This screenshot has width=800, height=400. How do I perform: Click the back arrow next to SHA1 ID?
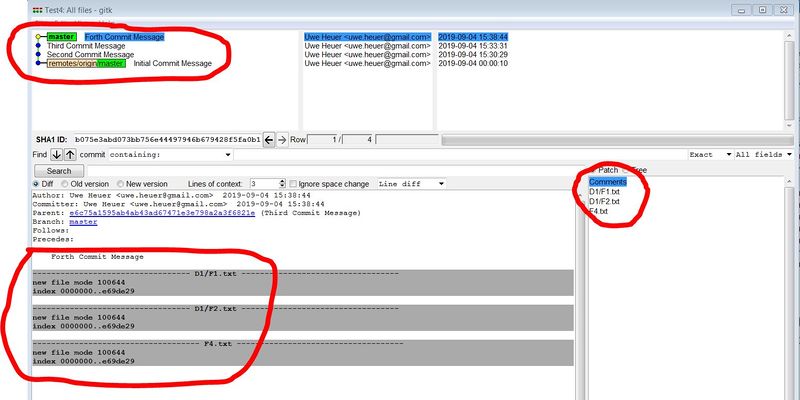pos(269,140)
